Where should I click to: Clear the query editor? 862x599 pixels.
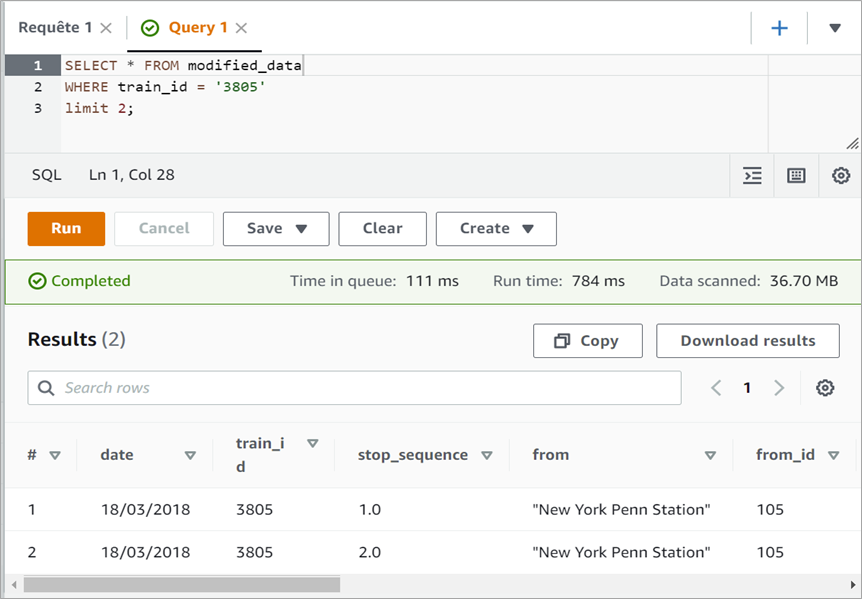(x=382, y=228)
